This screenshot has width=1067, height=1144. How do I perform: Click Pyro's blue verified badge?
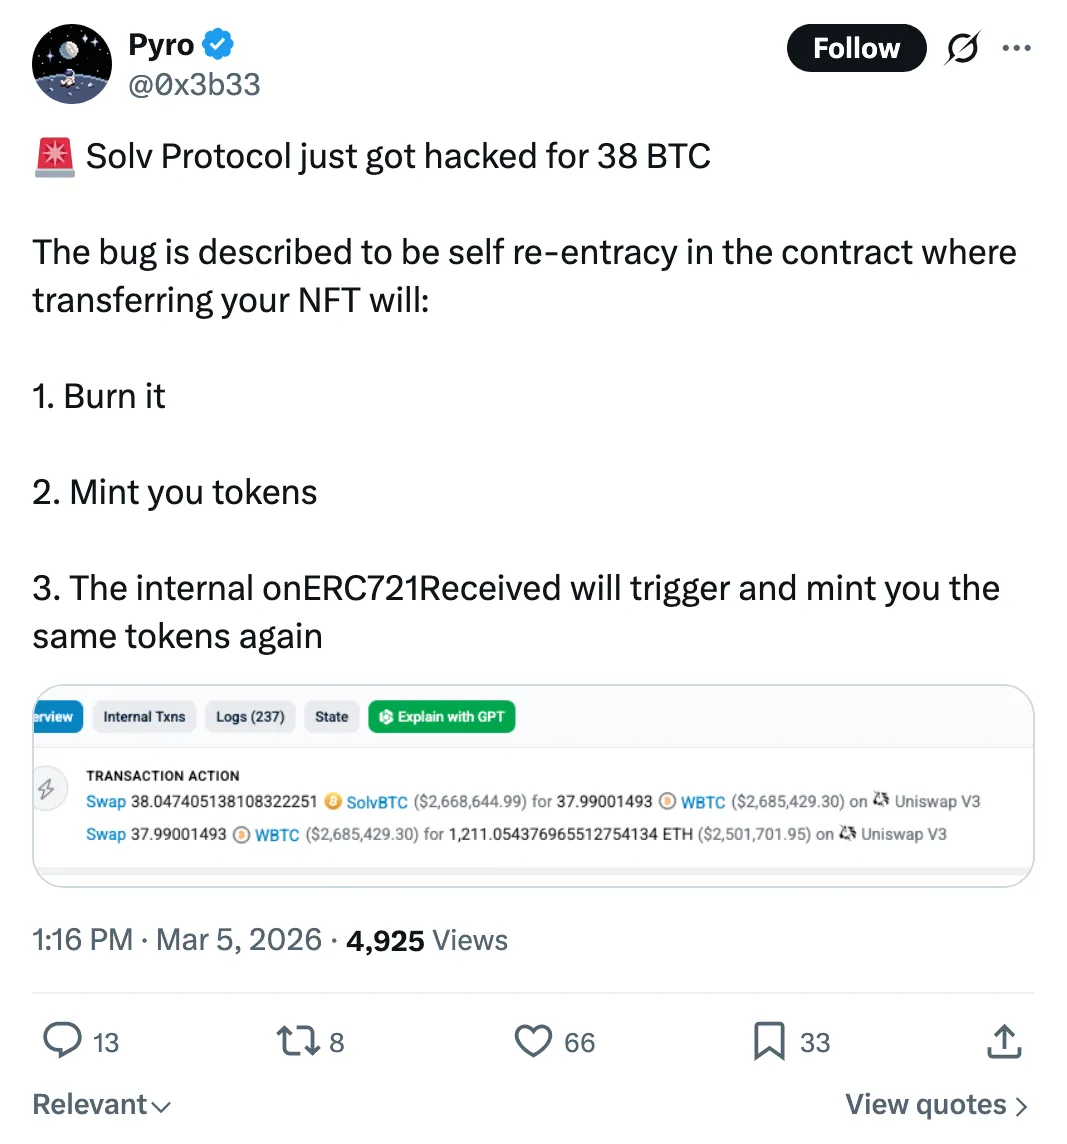click(219, 44)
